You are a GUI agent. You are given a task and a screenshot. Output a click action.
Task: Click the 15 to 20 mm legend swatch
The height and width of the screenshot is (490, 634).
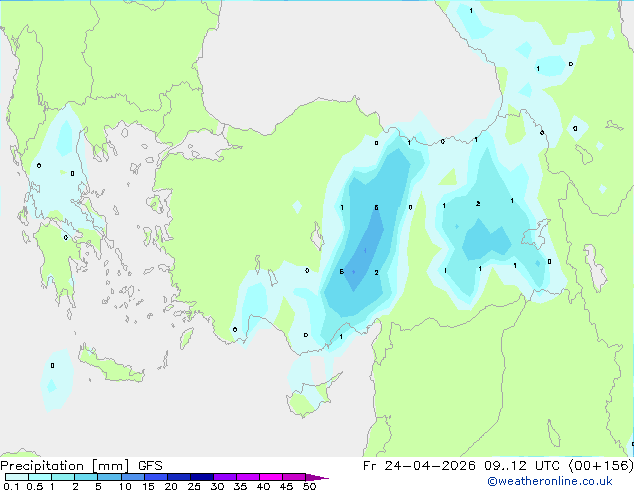[156, 477]
